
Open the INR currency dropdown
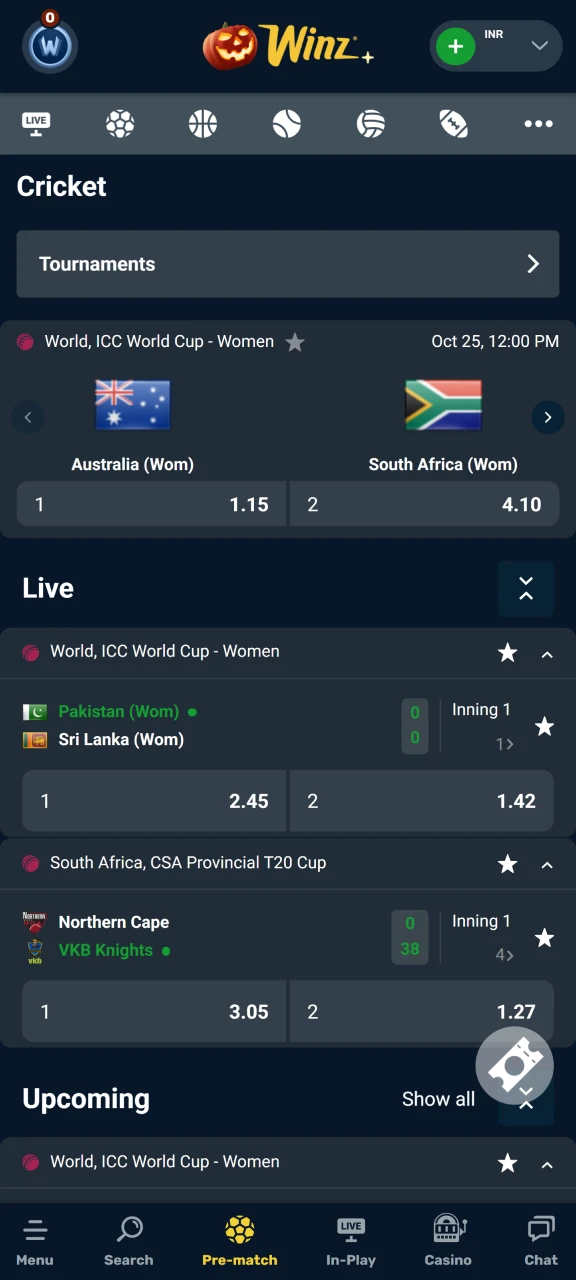[x=539, y=46]
